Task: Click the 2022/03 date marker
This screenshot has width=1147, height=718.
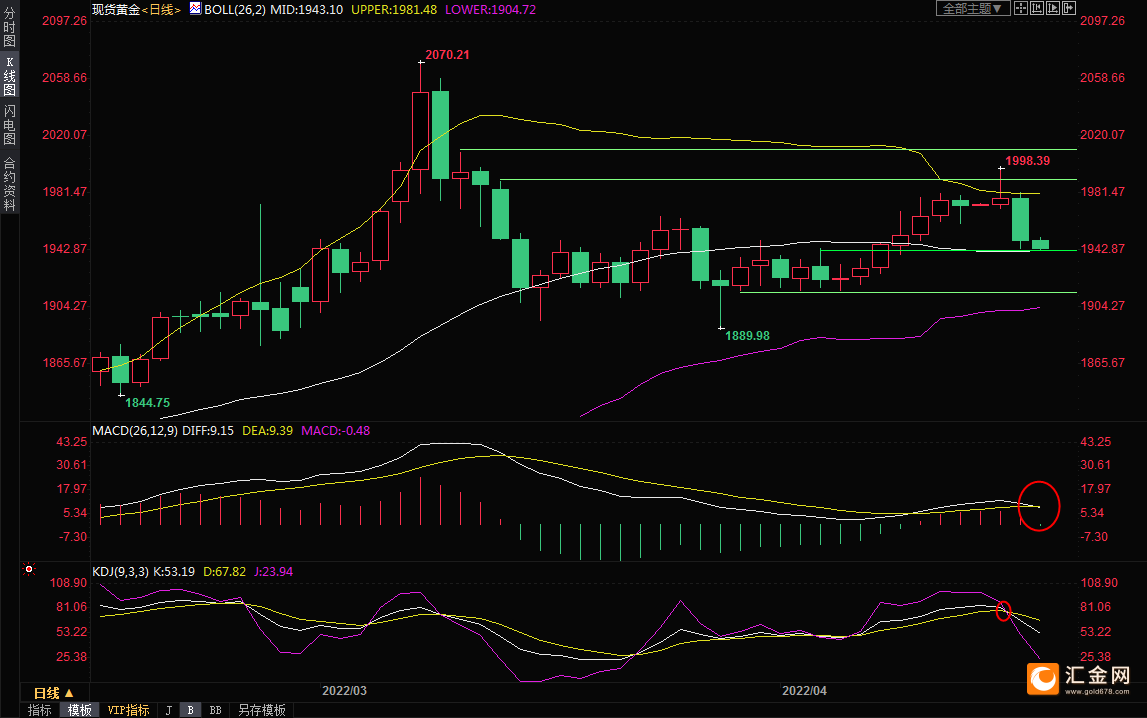Action: click(345, 691)
